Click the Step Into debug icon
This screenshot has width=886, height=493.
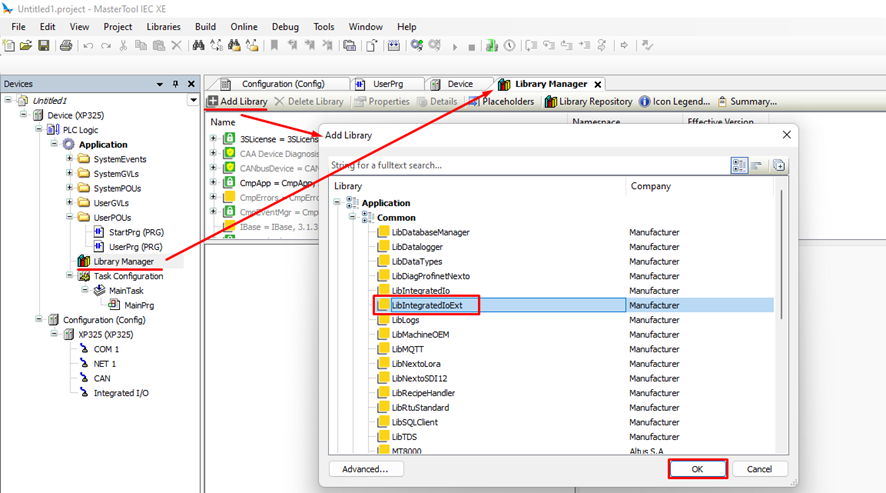549,46
